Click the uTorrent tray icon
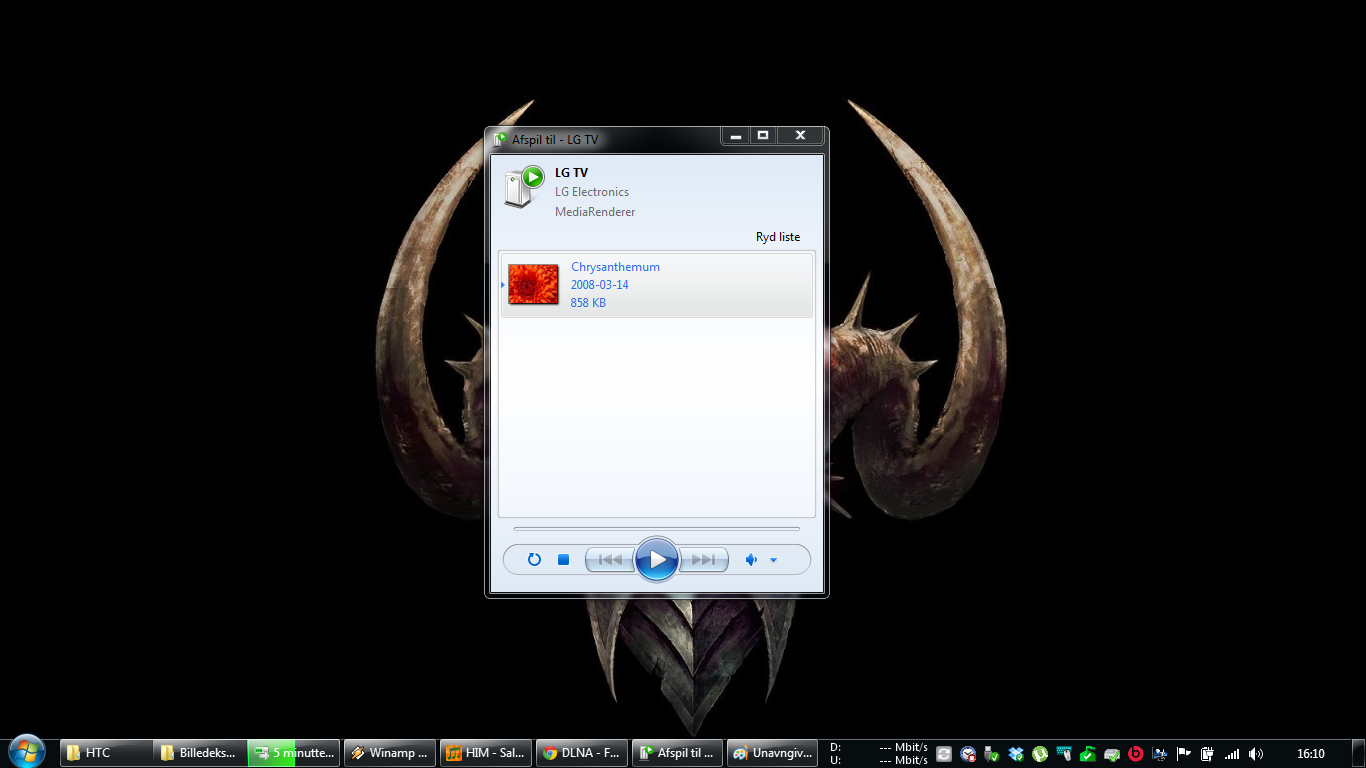This screenshot has height=768, width=1366. tap(1040, 754)
